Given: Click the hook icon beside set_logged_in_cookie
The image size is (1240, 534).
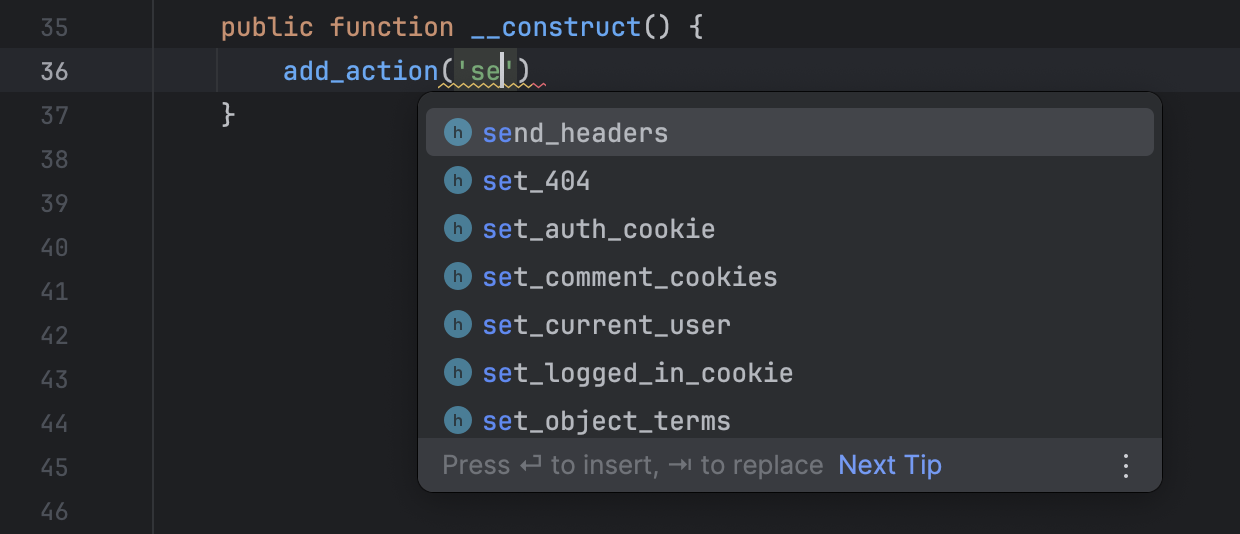Looking at the screenshot, I should (x=457, y=373).
